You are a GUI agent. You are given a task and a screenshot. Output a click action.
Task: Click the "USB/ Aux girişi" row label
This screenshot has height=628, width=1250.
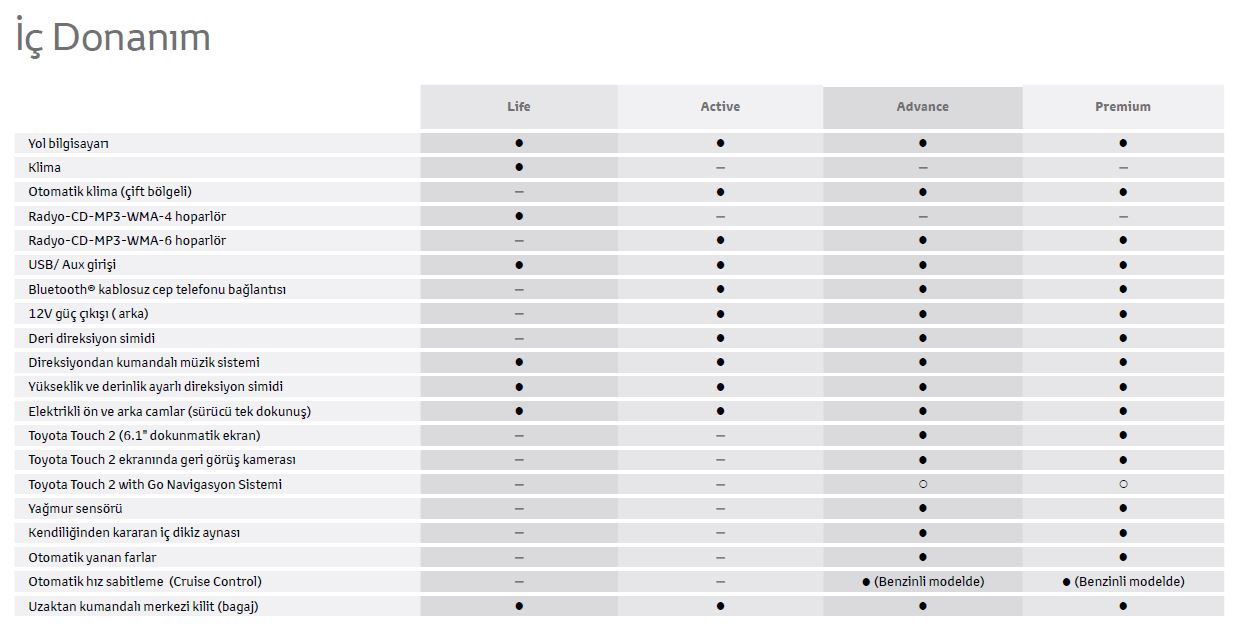point(72,265)
